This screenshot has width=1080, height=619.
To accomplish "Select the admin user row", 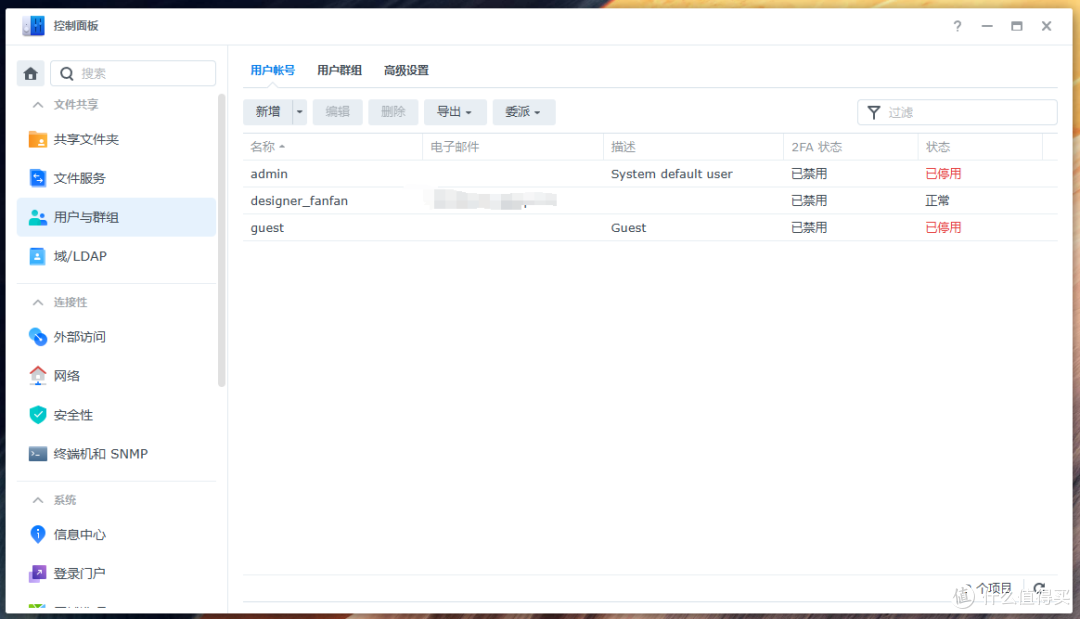I will [650, 174].
